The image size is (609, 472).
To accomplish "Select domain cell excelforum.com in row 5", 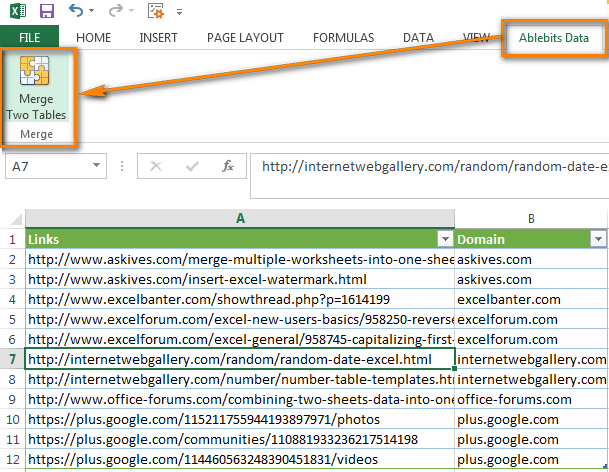I will tap(531, 319).
